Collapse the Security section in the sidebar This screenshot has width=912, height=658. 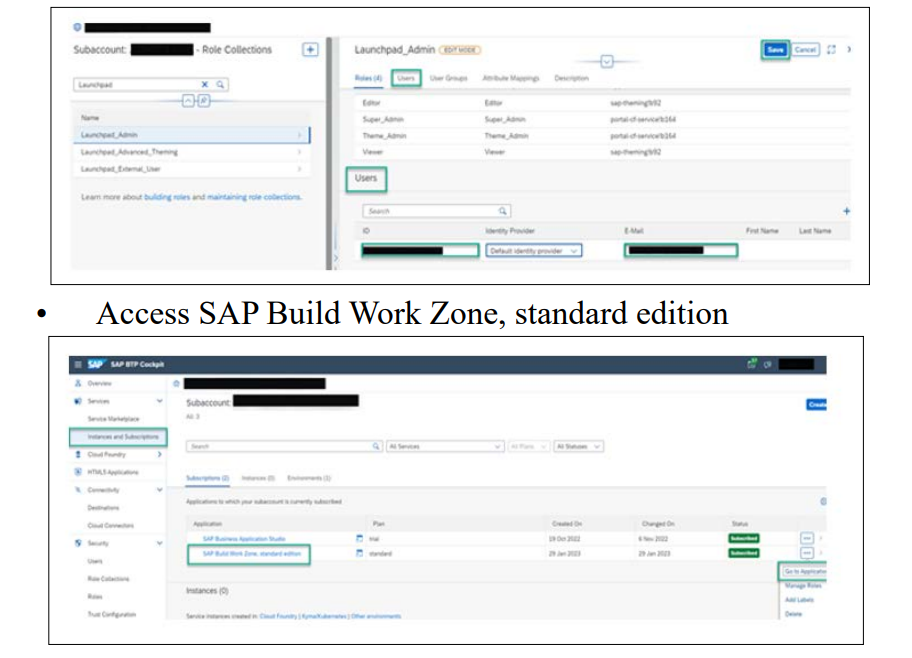(x=159, y=543)
